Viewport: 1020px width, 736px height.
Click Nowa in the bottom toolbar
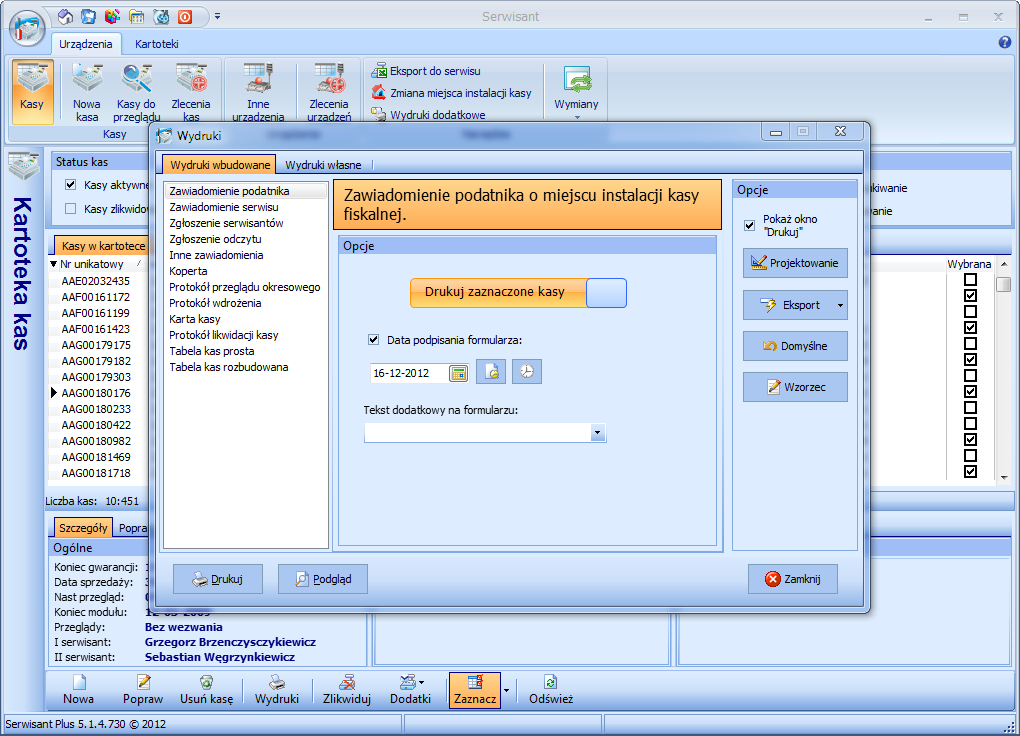(x=78, y=690)
